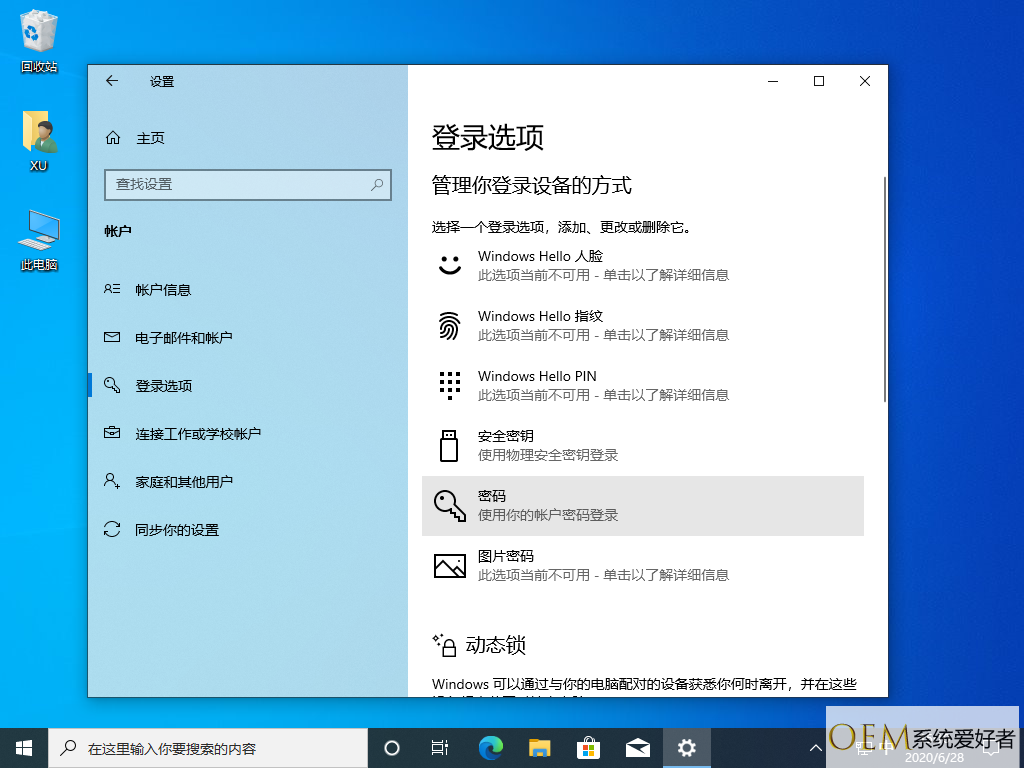Image resolution: width=1024 pixels, height=768 pixels.
Task: Click the 登录选项 page heading
Action: pyautogui.click(x=487, y=138)
